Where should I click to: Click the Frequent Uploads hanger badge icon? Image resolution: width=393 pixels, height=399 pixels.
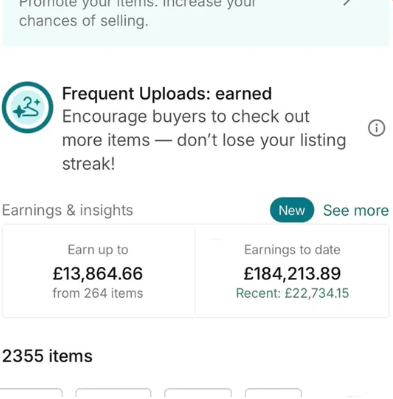[x=27, y=107]
